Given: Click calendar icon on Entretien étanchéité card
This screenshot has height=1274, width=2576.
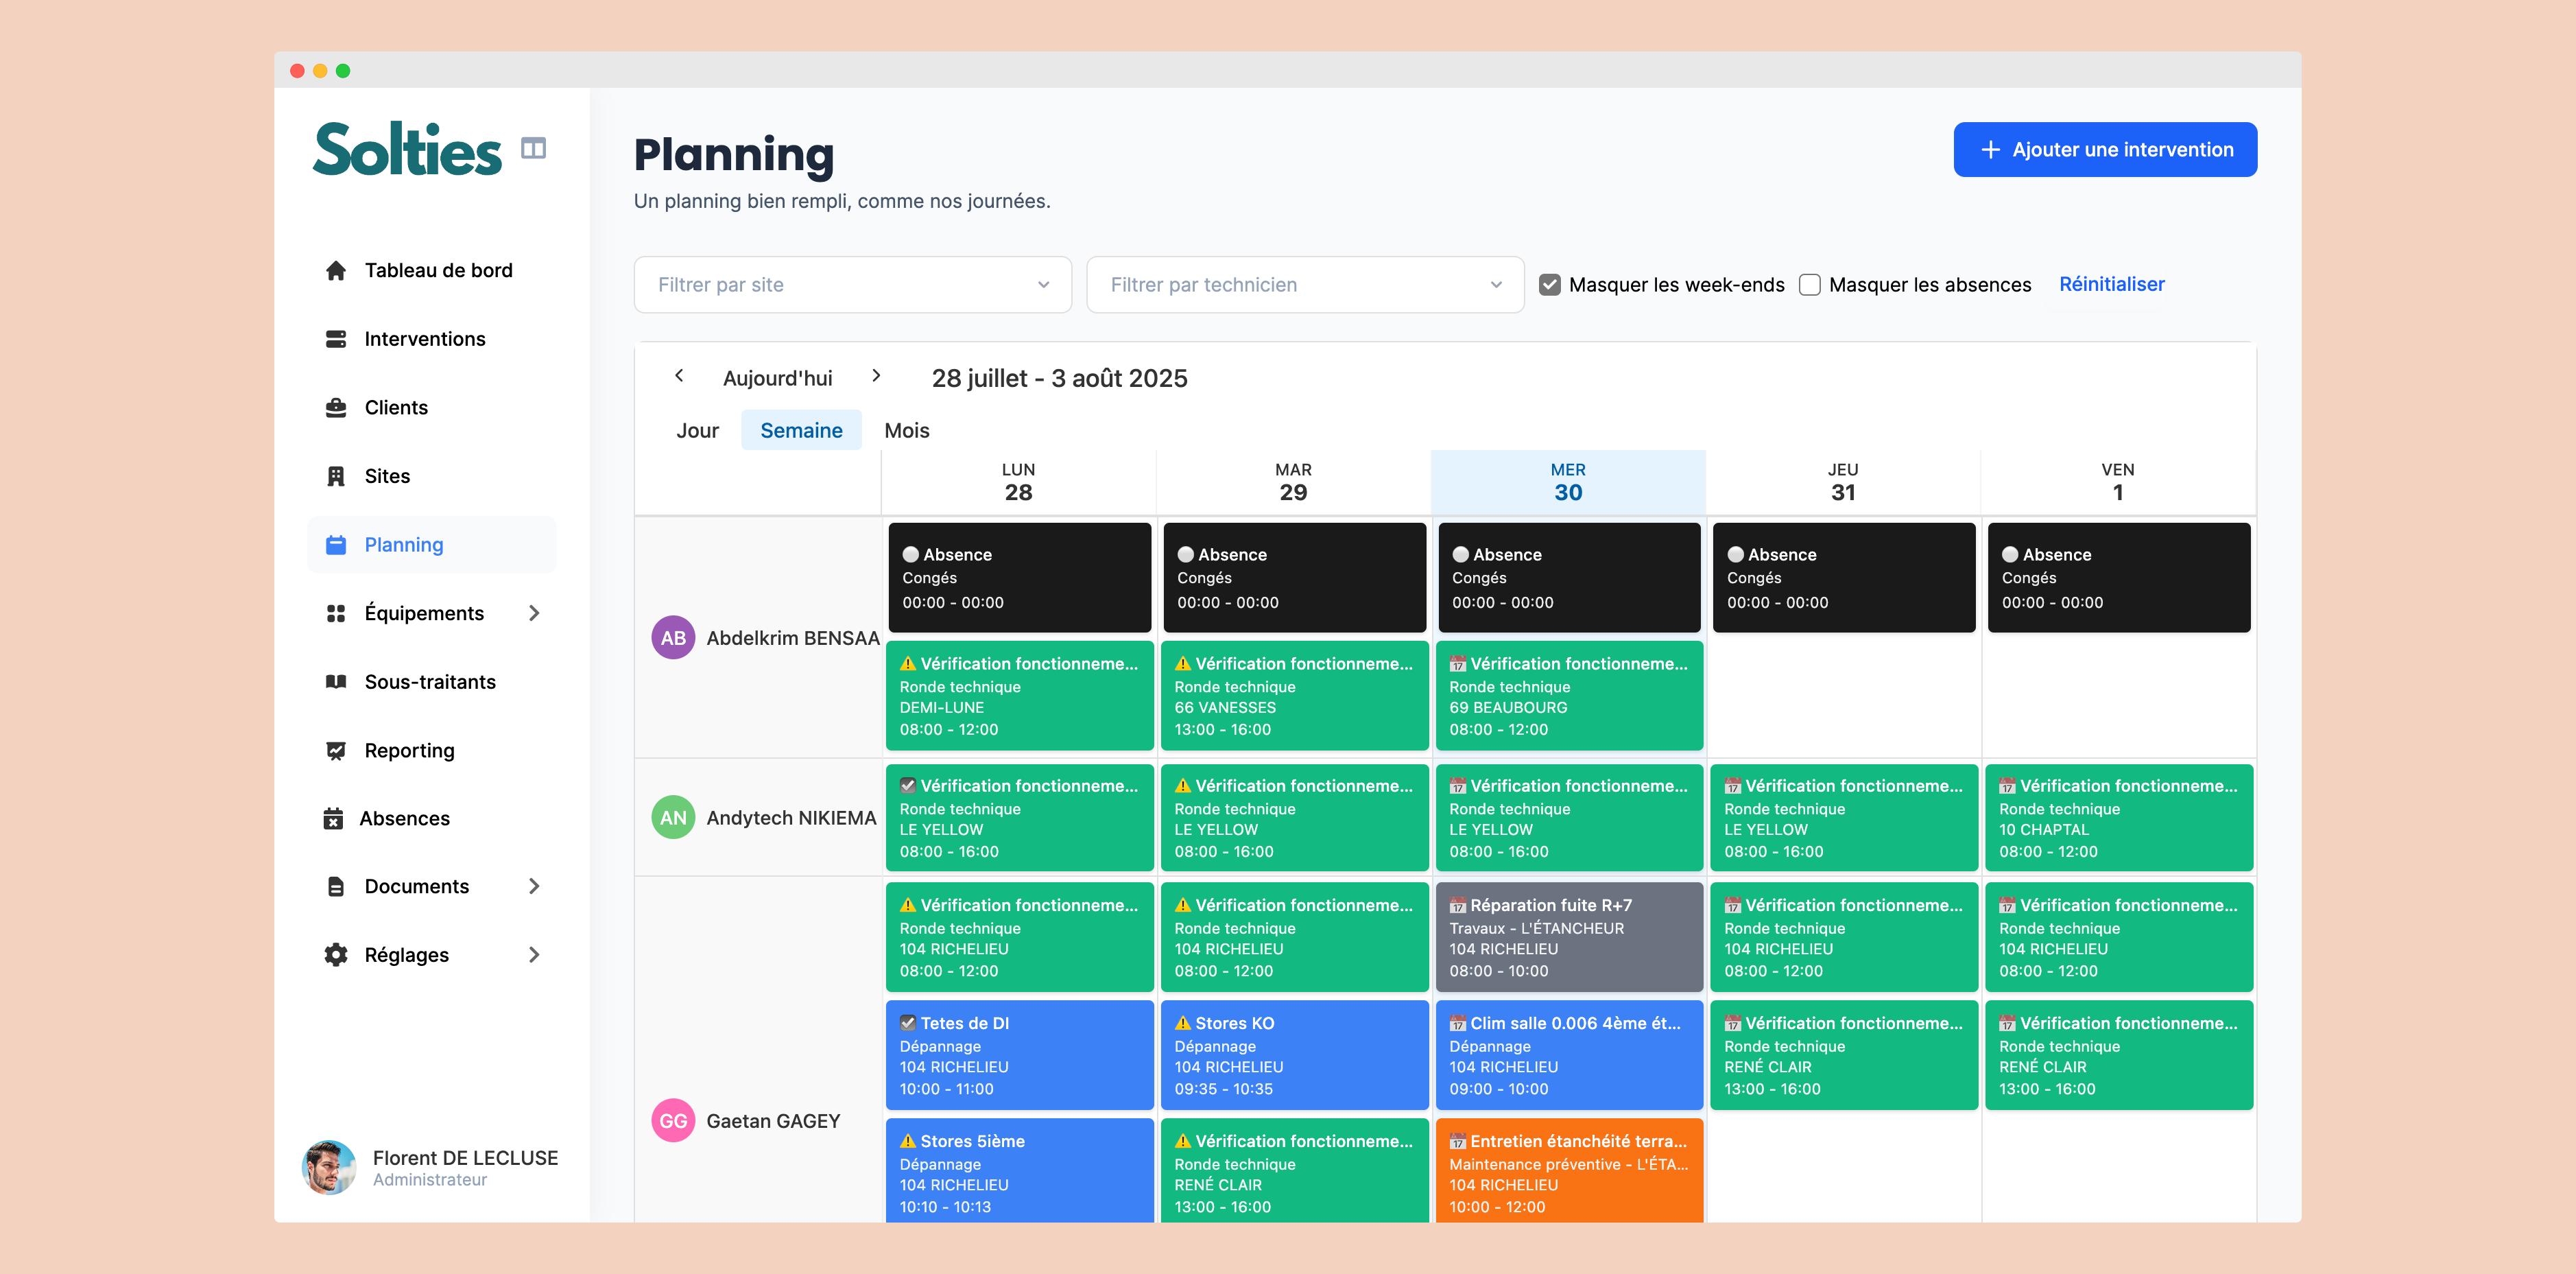Looking at the screenshot, I should pyautogui.click(x=1458, y=1141).
